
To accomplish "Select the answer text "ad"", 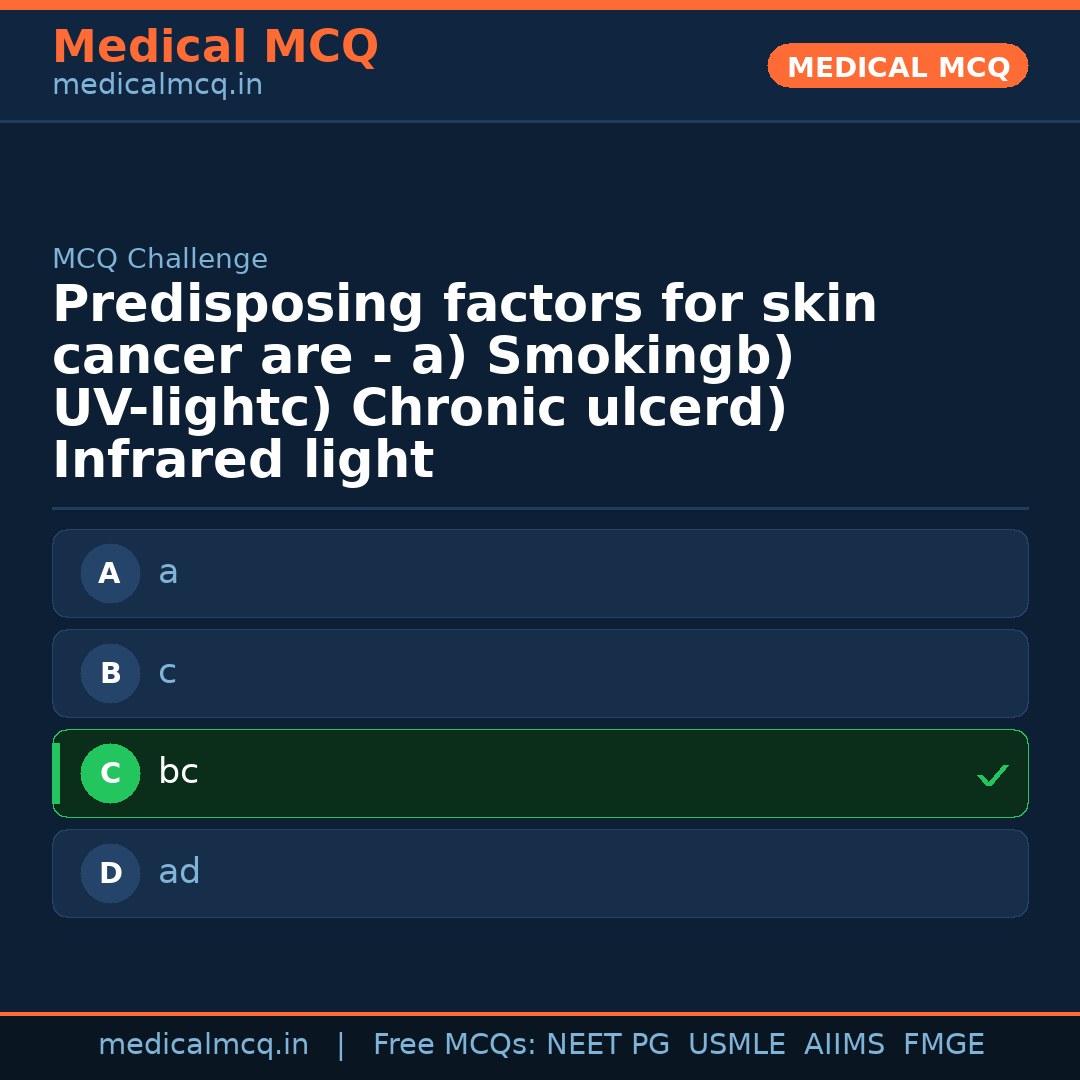I will click(x=179, y=872).
